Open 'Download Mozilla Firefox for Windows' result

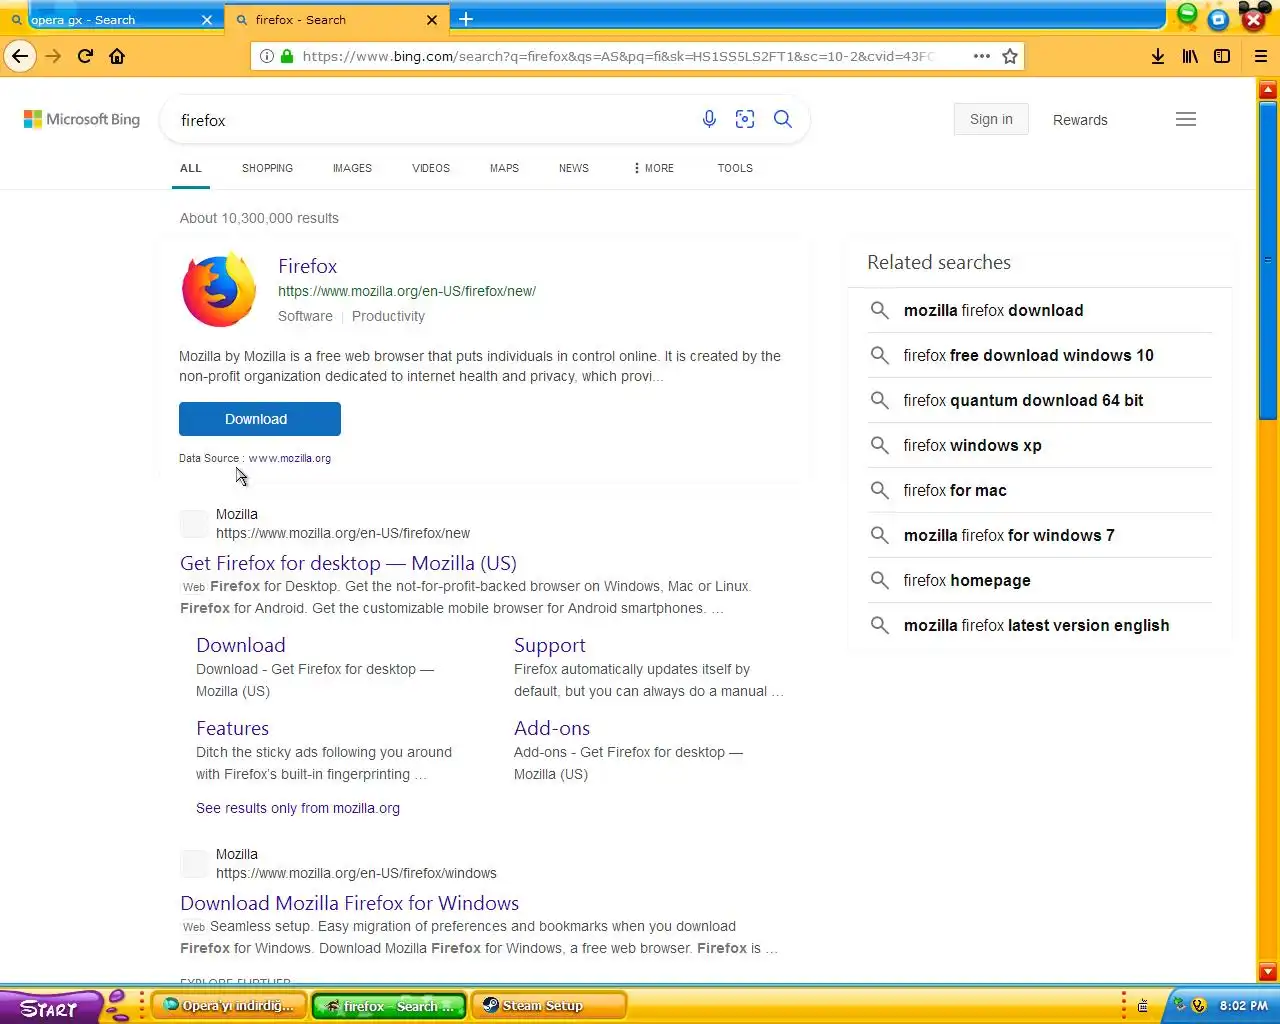point(349,903)
